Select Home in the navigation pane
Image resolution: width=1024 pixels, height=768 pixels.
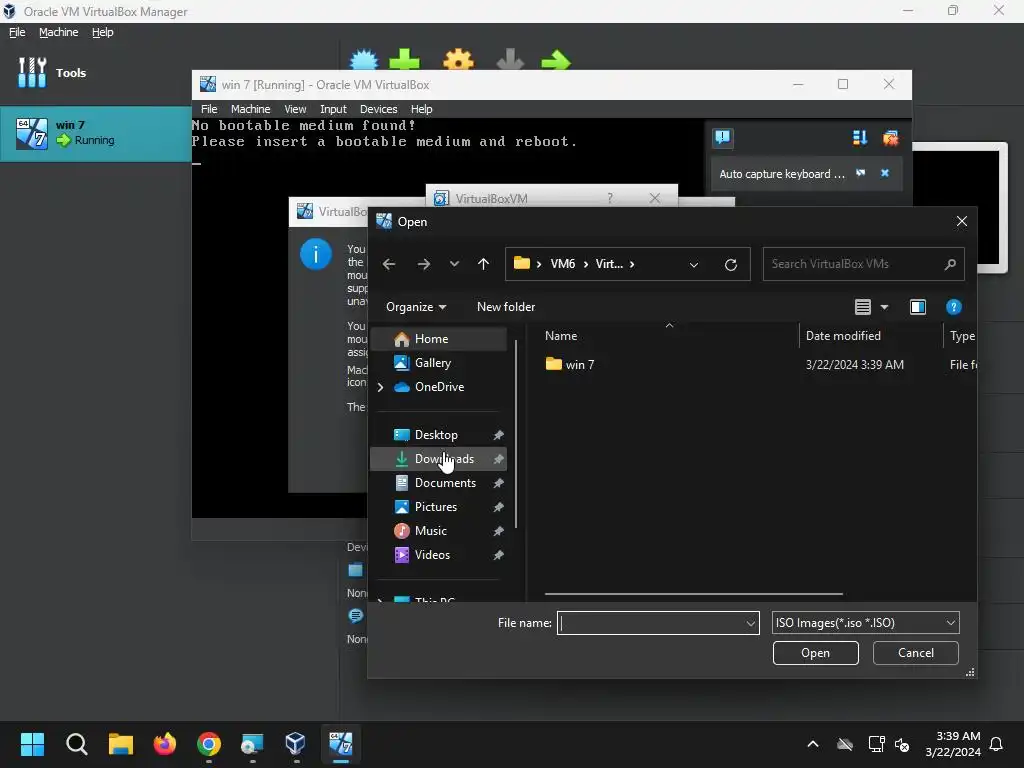pos(438,339)
